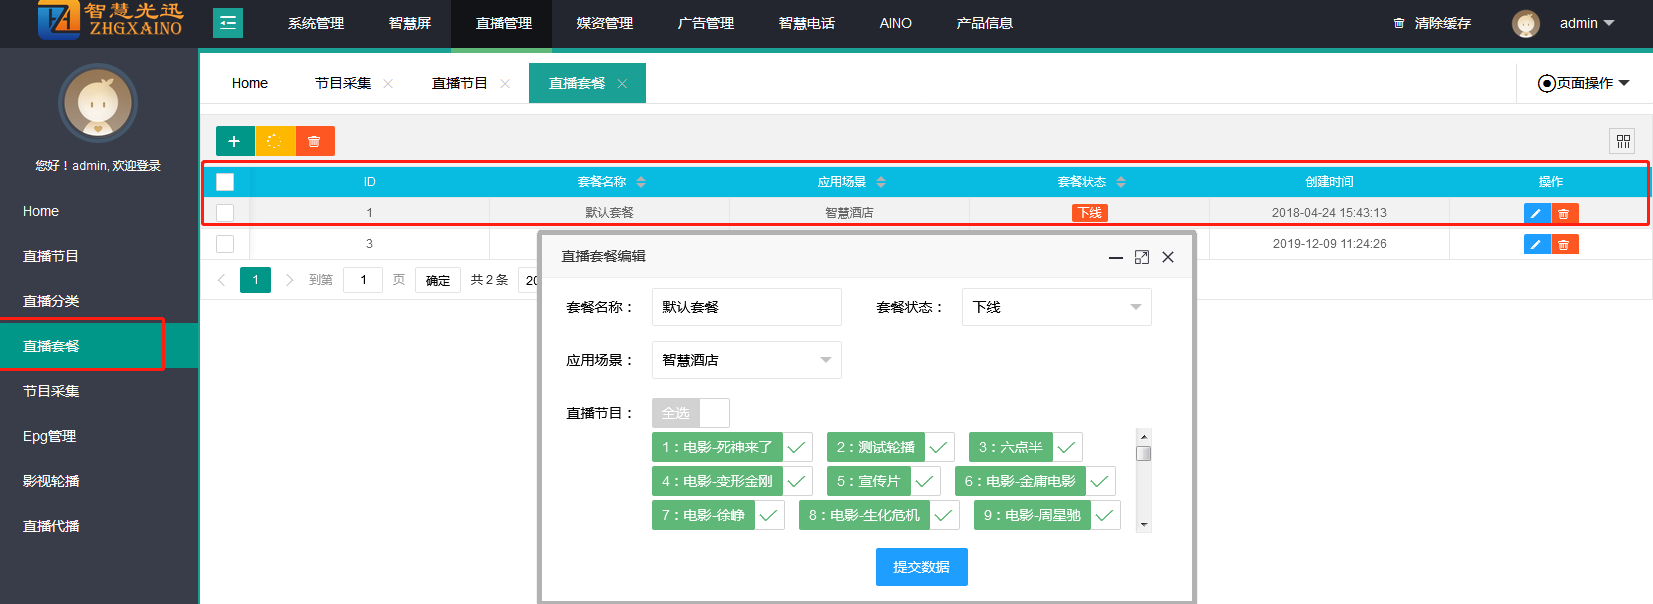Click the red batch delete trash icon
Screen dimensions: 1653x604
pos(314,141)
